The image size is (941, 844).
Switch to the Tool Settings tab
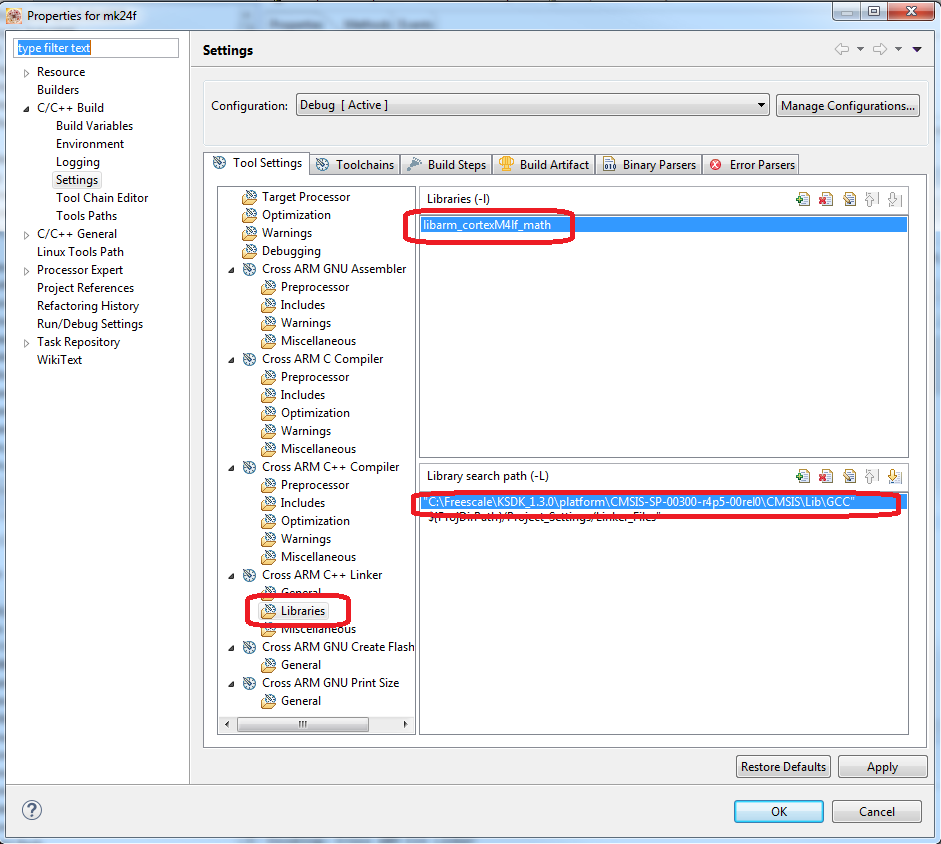pos(257,163)
